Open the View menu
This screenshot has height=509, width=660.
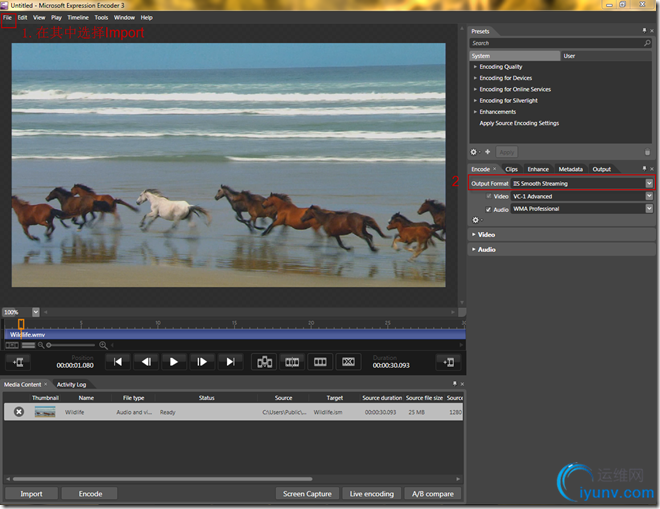[39, 18]
